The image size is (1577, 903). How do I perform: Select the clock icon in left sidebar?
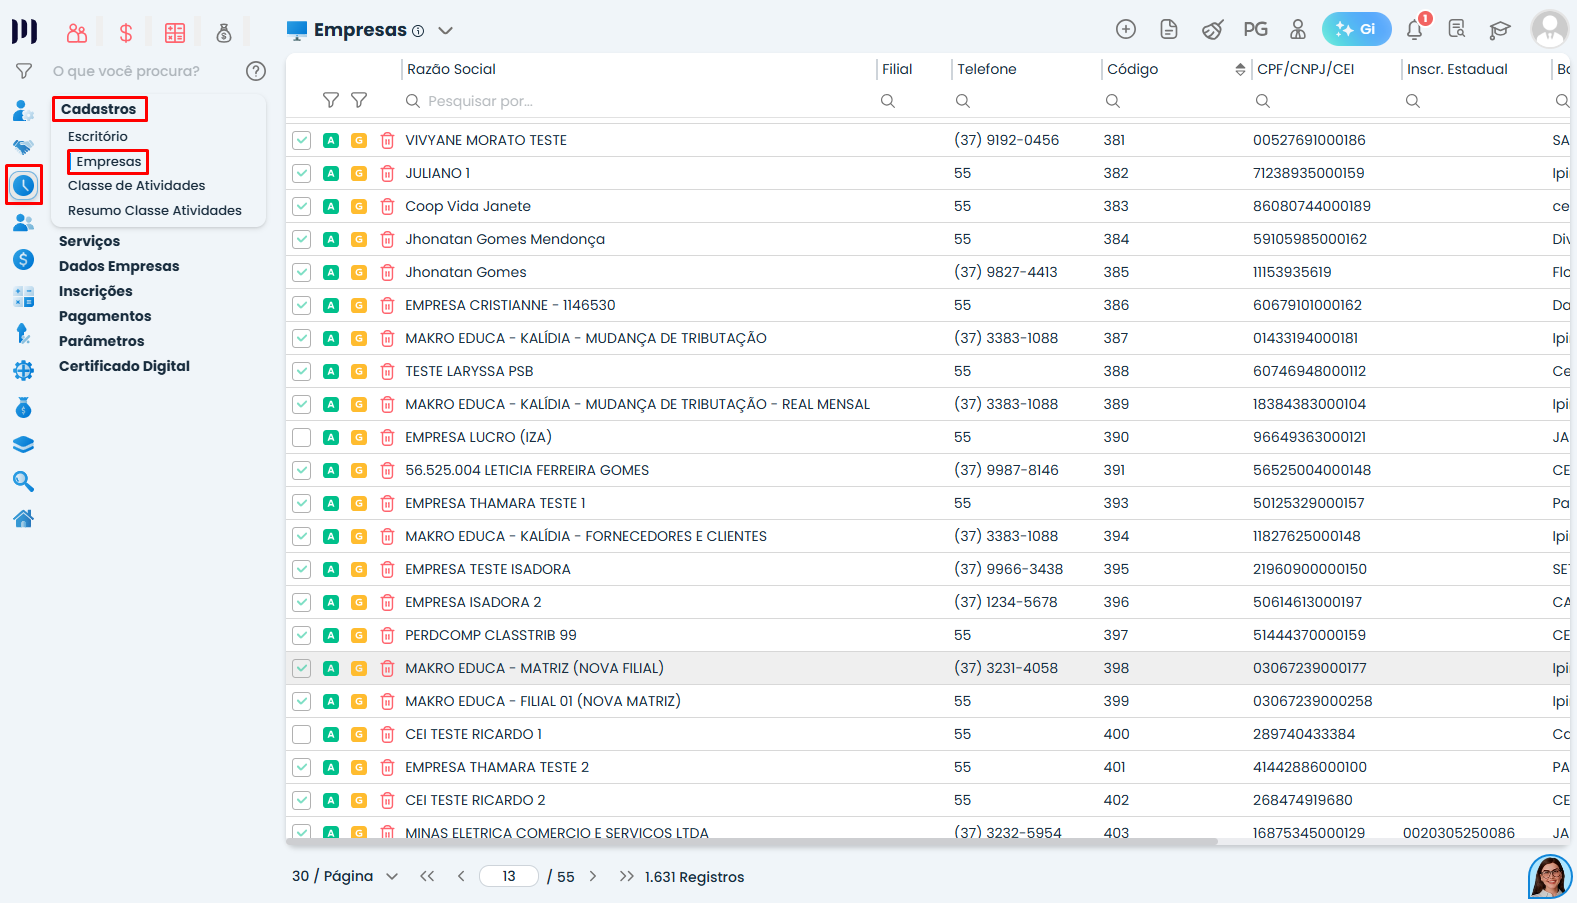24,185
